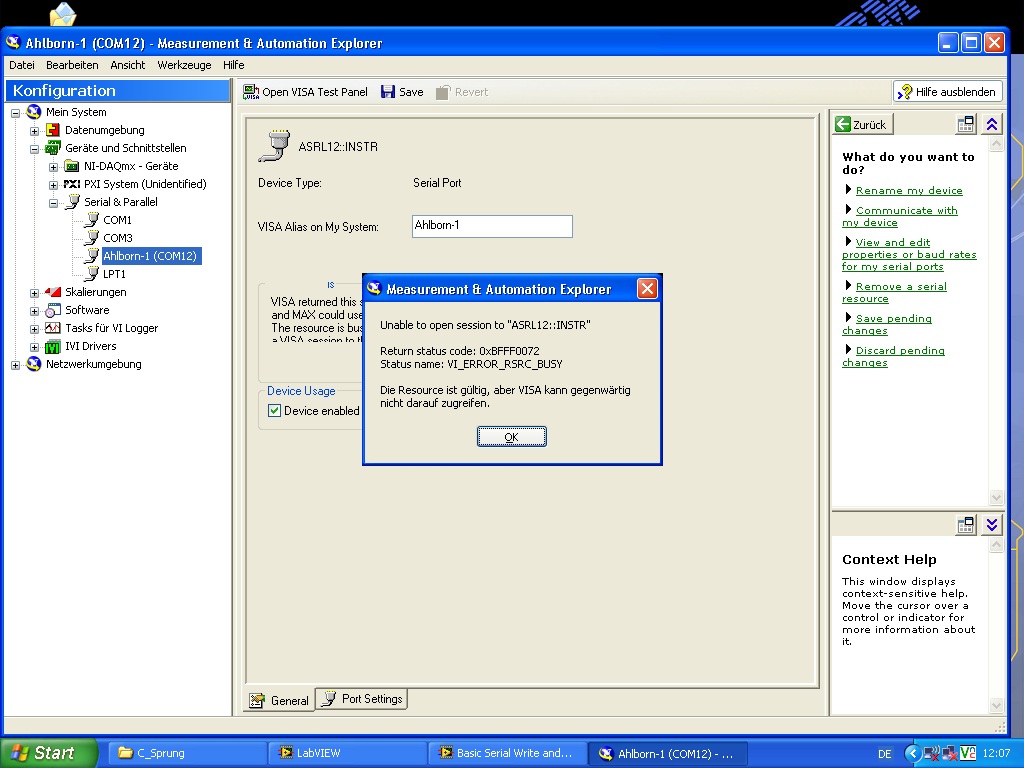1024x768 pixels.
Task: Click the Software icon in the tree
Action: (x=53, y=310)
